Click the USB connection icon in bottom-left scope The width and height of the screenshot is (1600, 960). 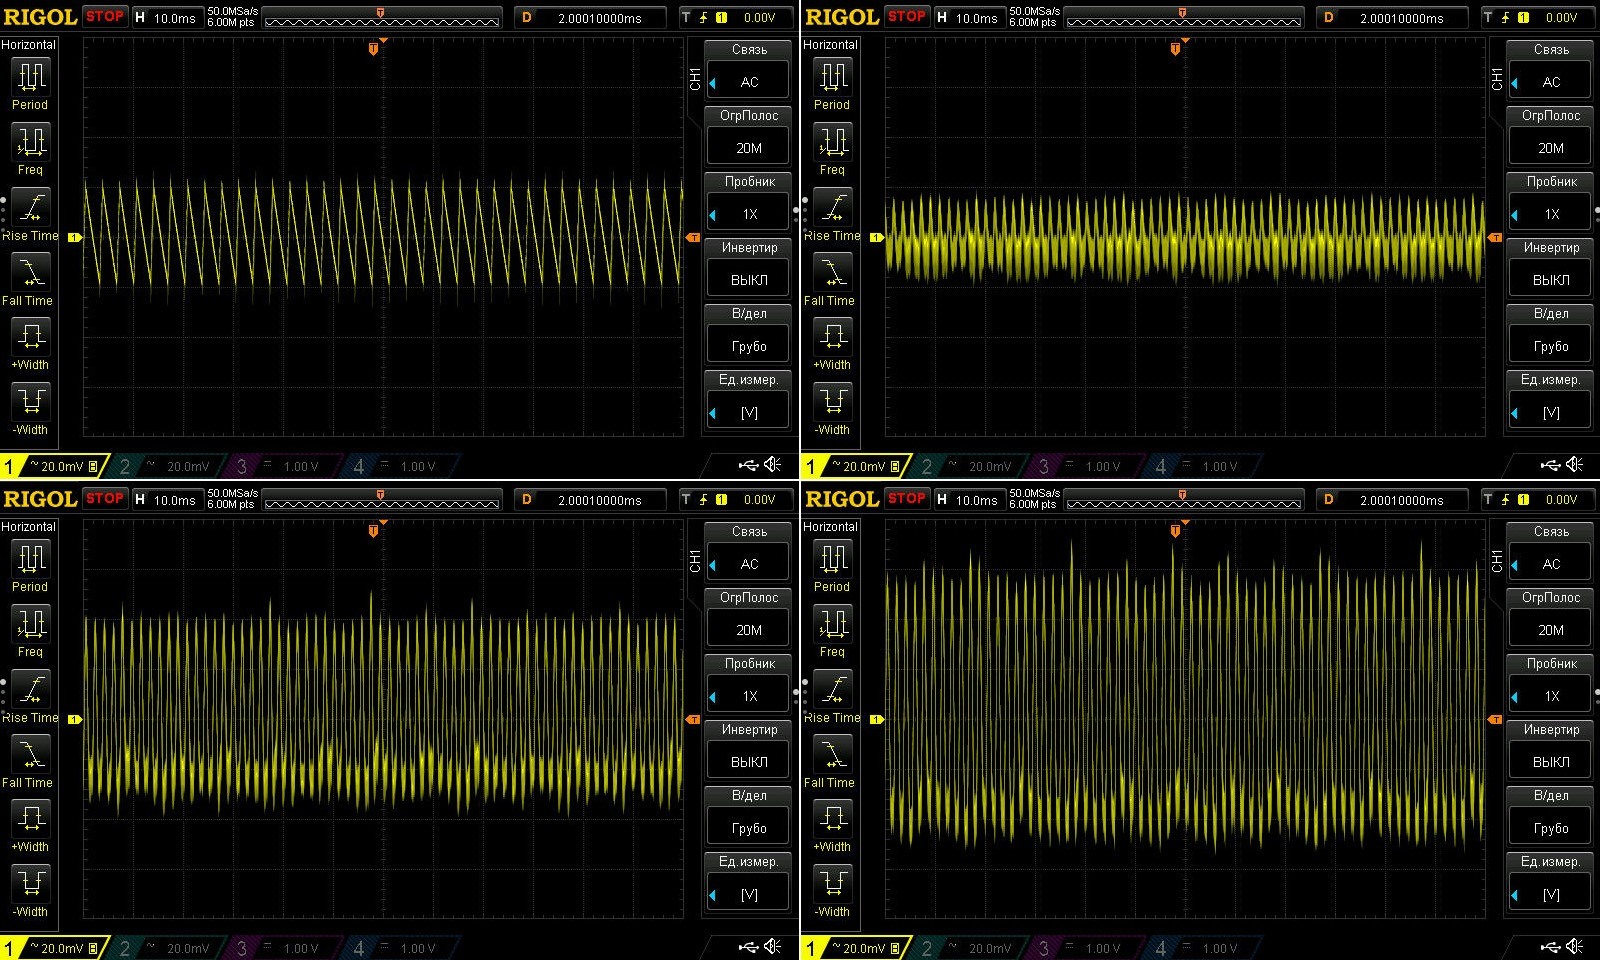click(748, 947)
